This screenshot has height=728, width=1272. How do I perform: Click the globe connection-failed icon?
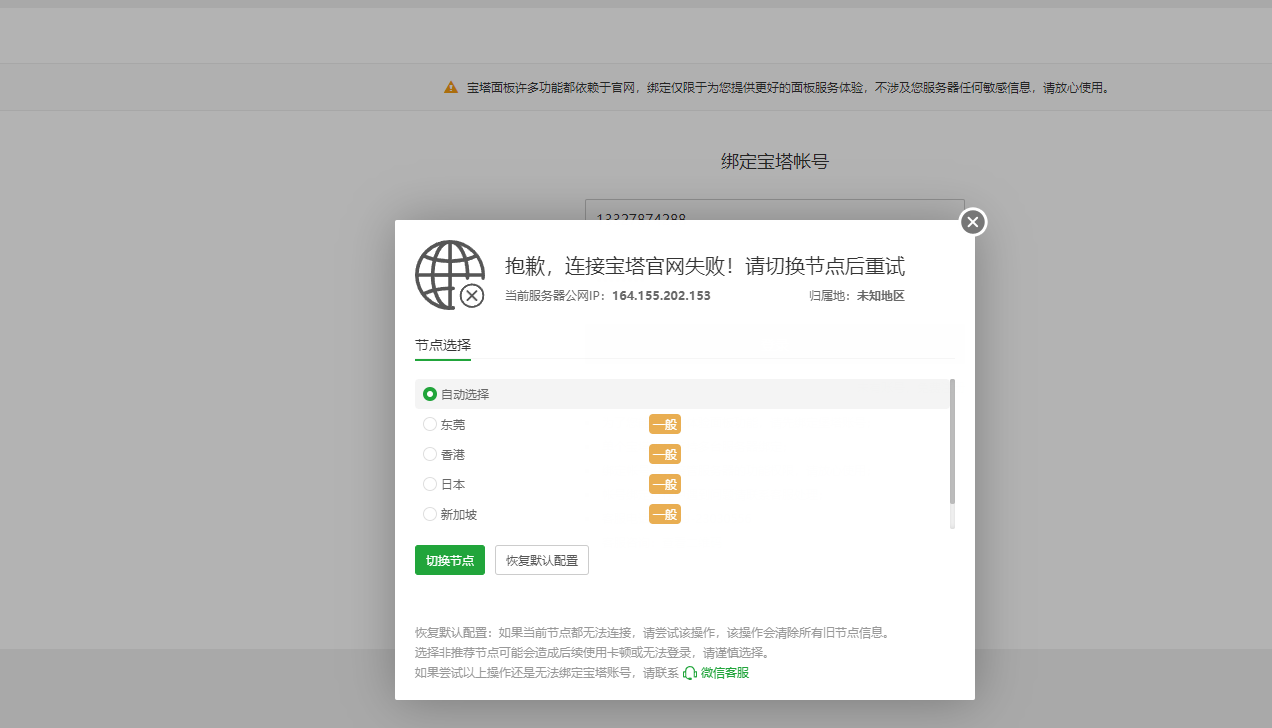point(450,274)
